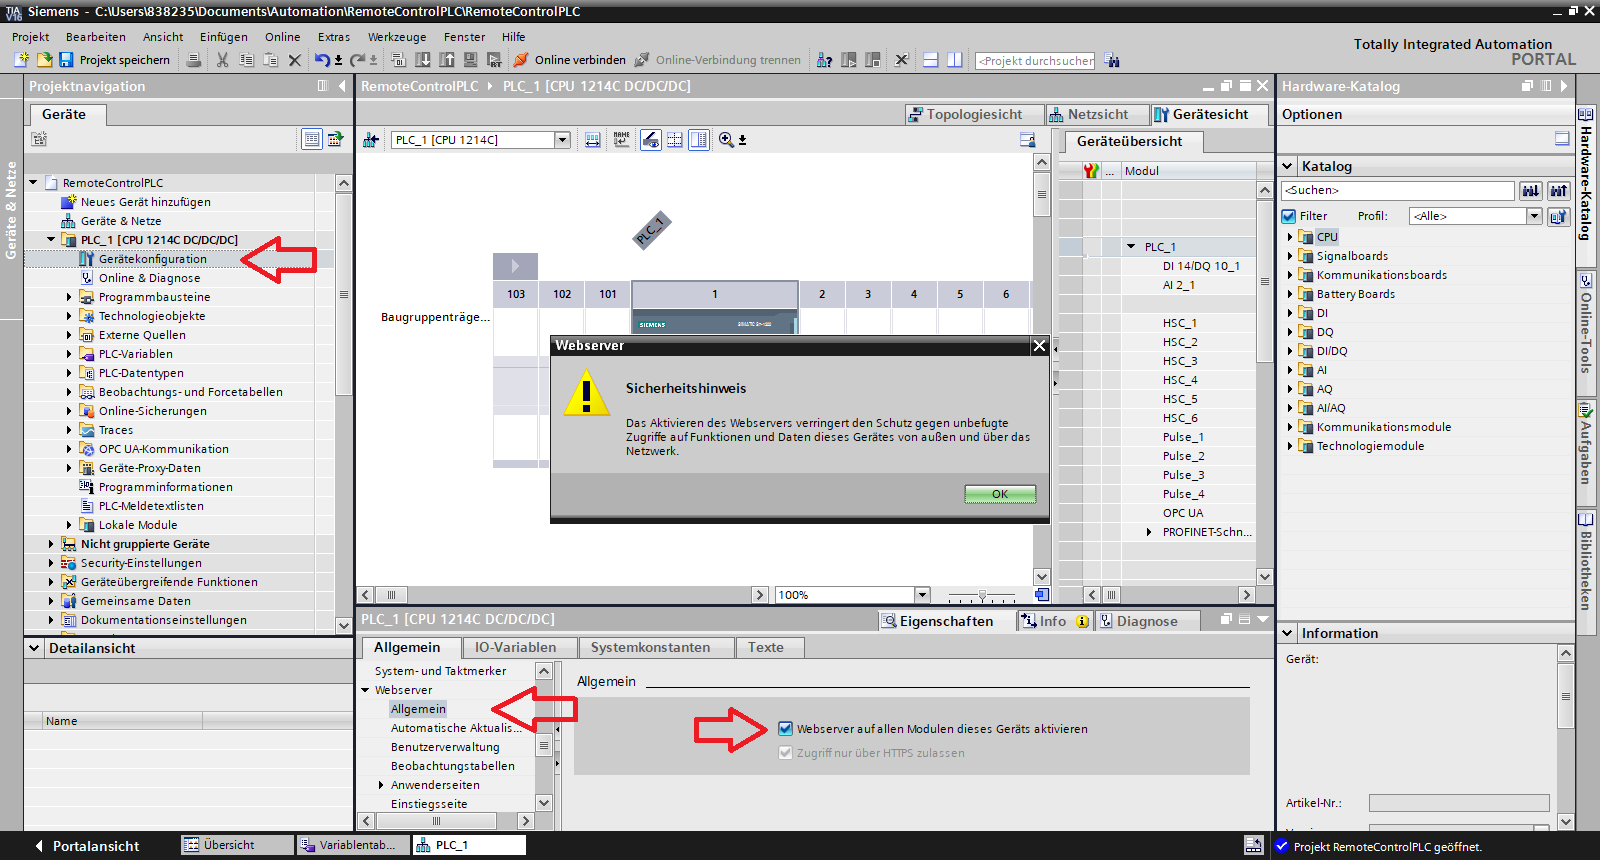The width and height of the screenshot is (1600, 860).
Task: Toggle Webserver auf allen Modulen aktivieren checkbox
Action: tap(785, 729)
